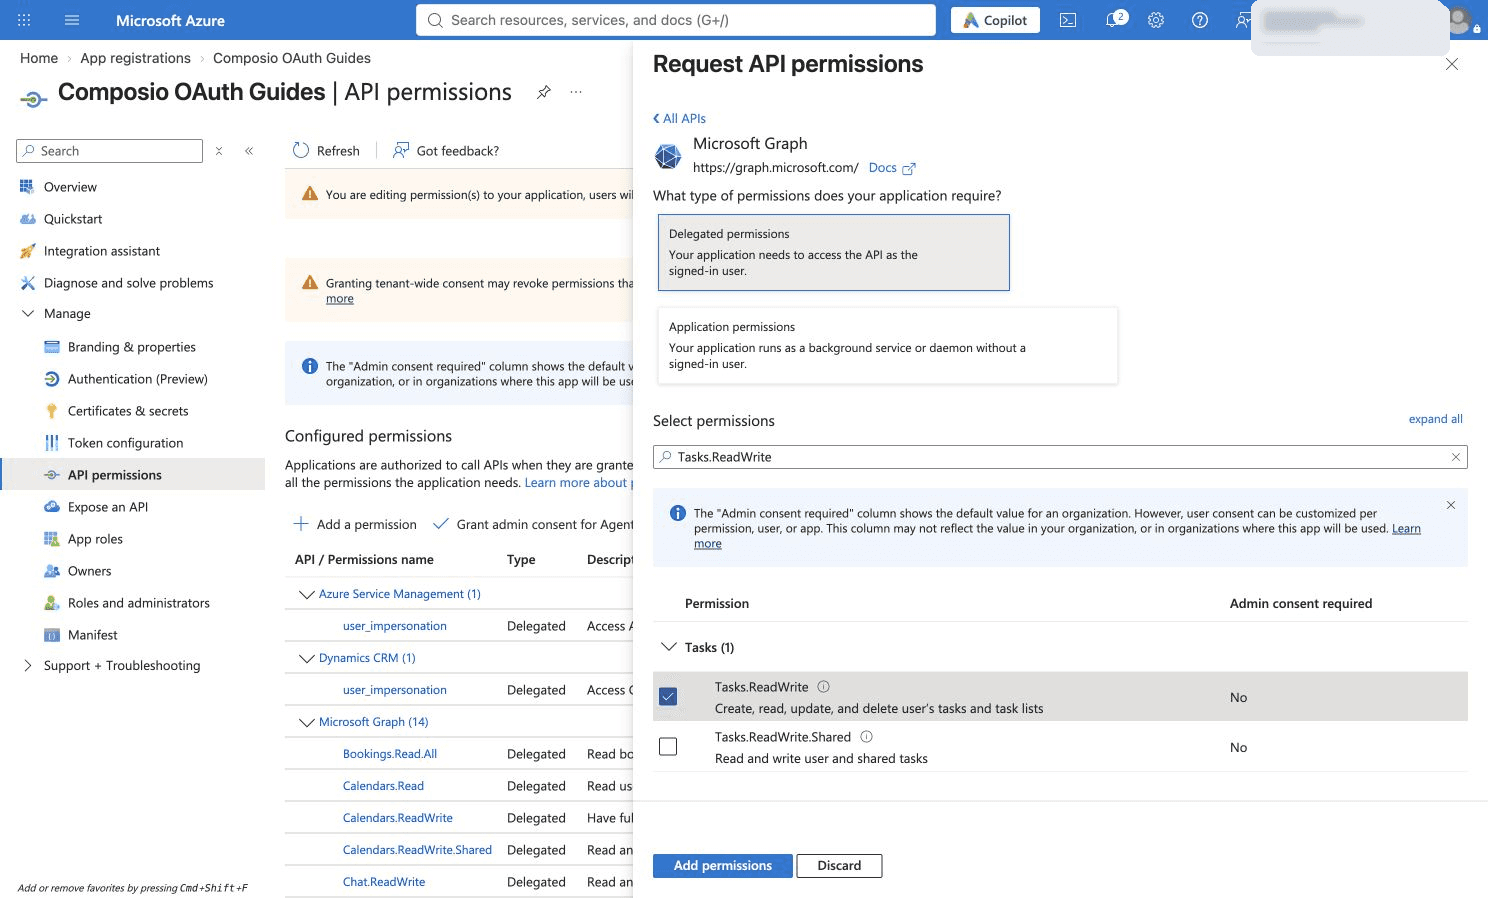This screenshot has height=898, width=1488.
Task: Click the Got feedback? toolbar item
Action: pos(446,151)
